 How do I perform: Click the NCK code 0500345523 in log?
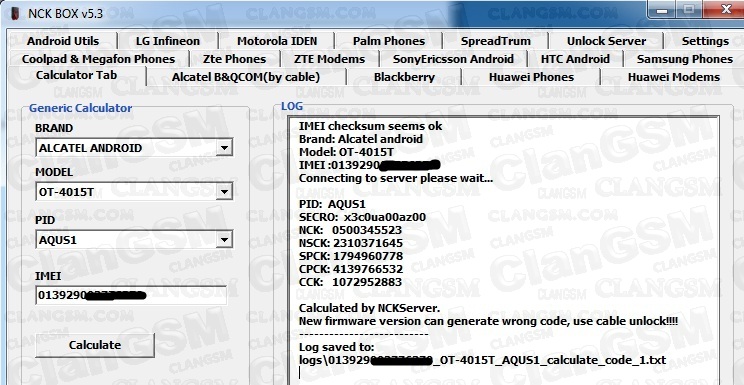pyautogui.click(x=367, y=230)
